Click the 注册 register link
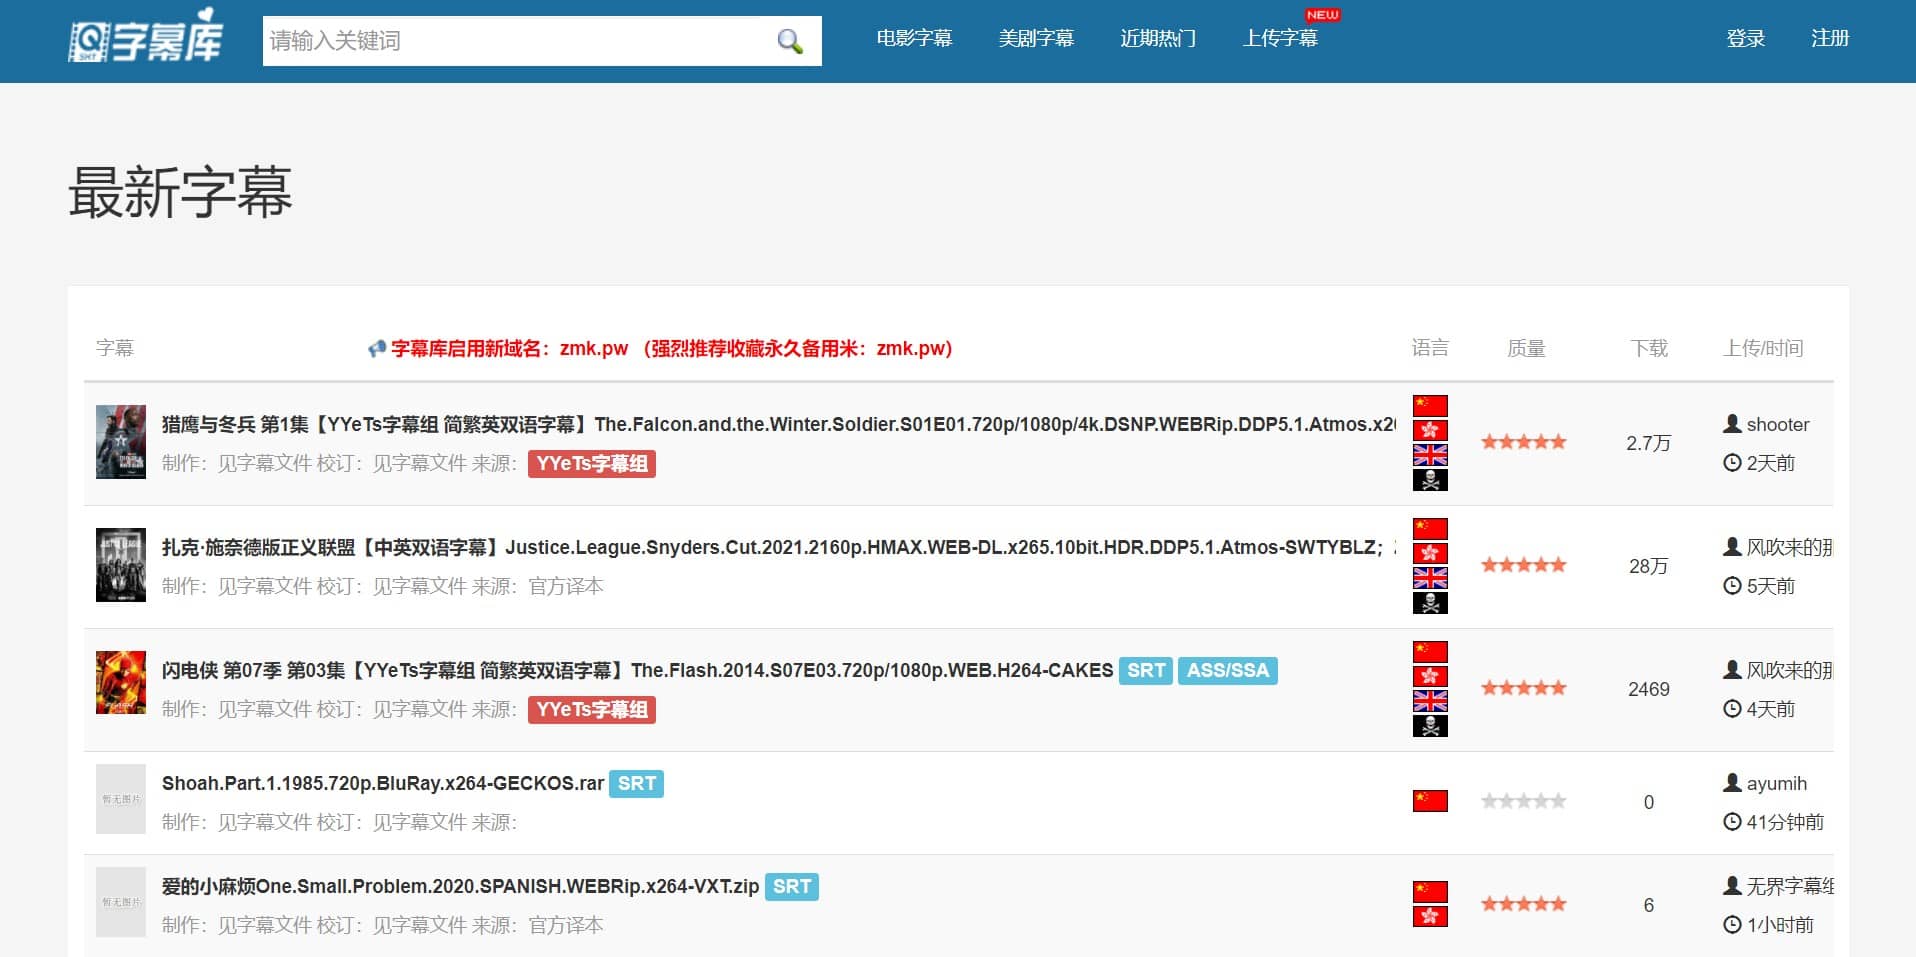The width and height of the screenshot is (1916, 957). point(1829,39)
